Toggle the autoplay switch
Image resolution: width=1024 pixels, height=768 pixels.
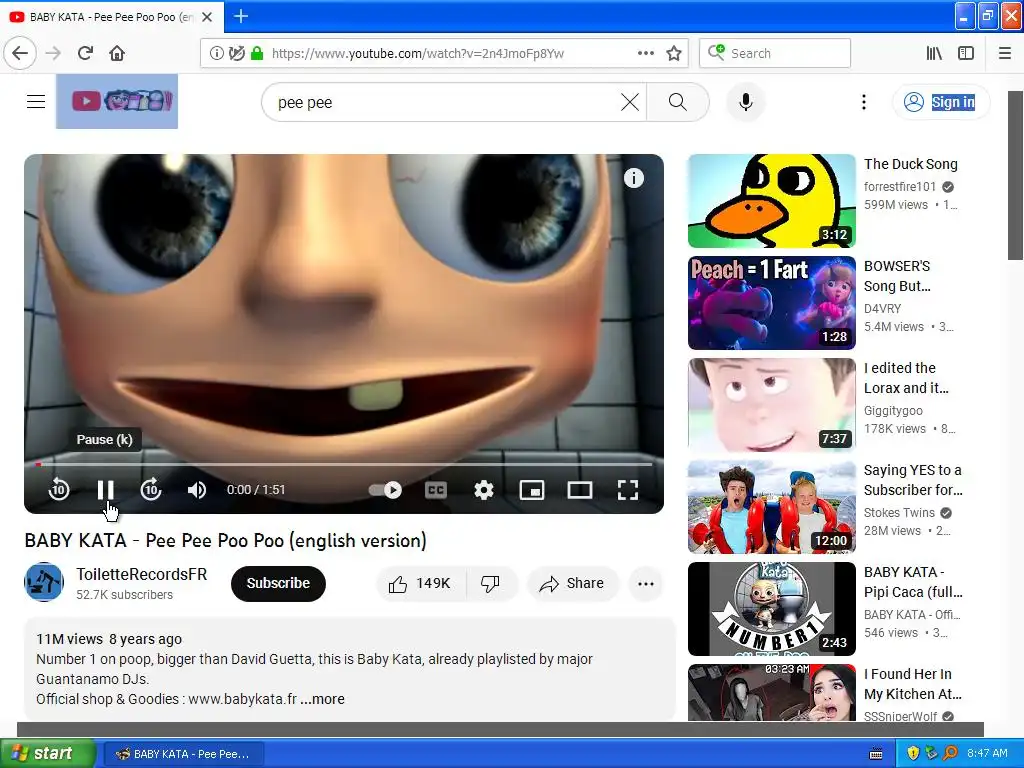[x=385, y=490]
